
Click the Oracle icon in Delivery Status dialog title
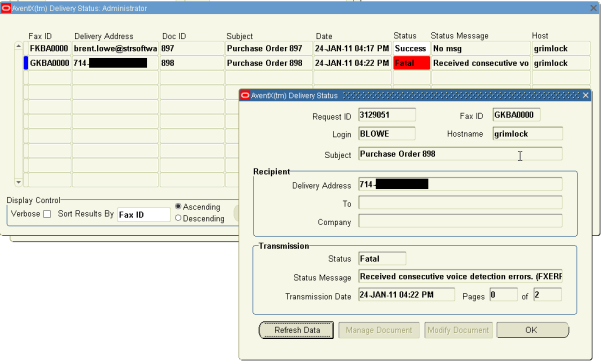pyautogui.click(x=245, y=95)
